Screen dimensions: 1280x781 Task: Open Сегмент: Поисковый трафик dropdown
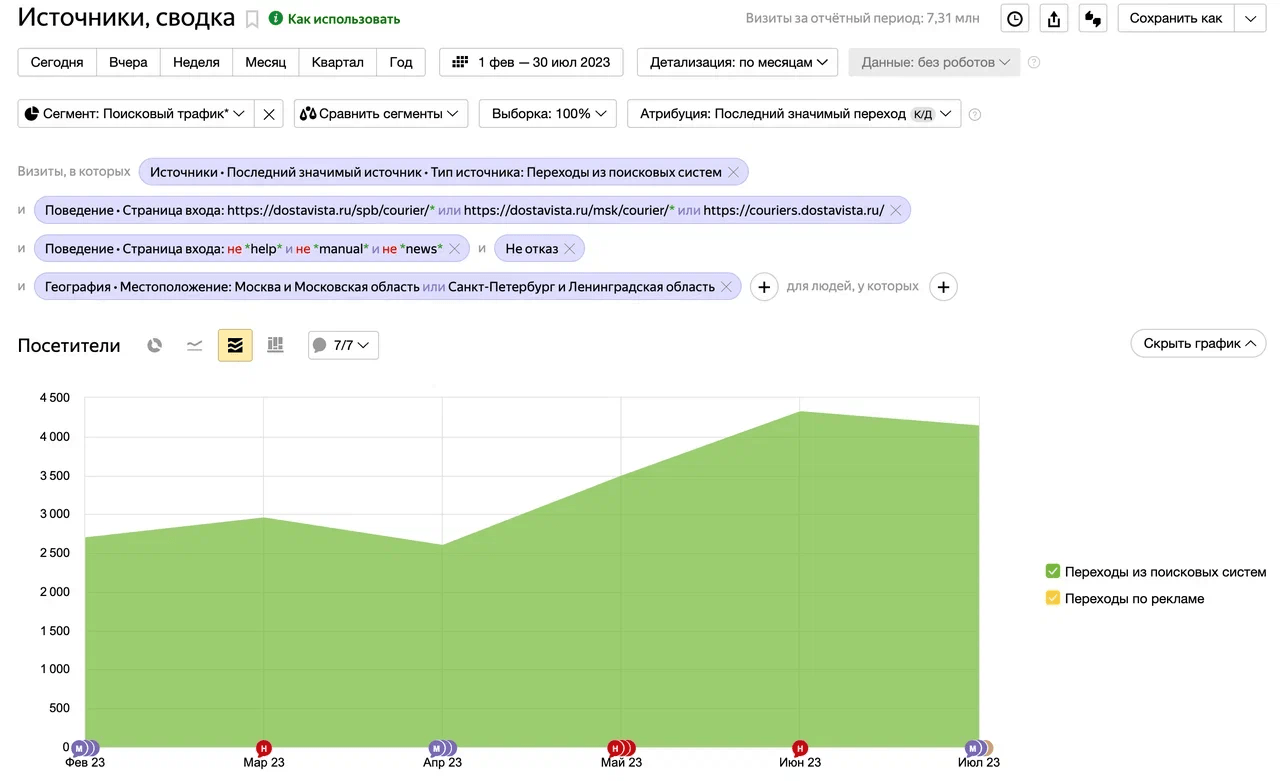click(x=136, y=114)
